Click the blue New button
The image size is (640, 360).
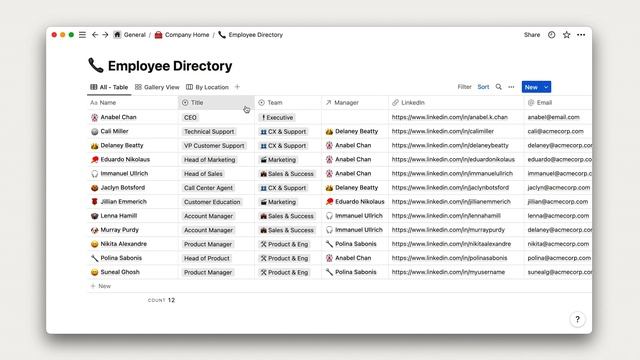point(531,87)
